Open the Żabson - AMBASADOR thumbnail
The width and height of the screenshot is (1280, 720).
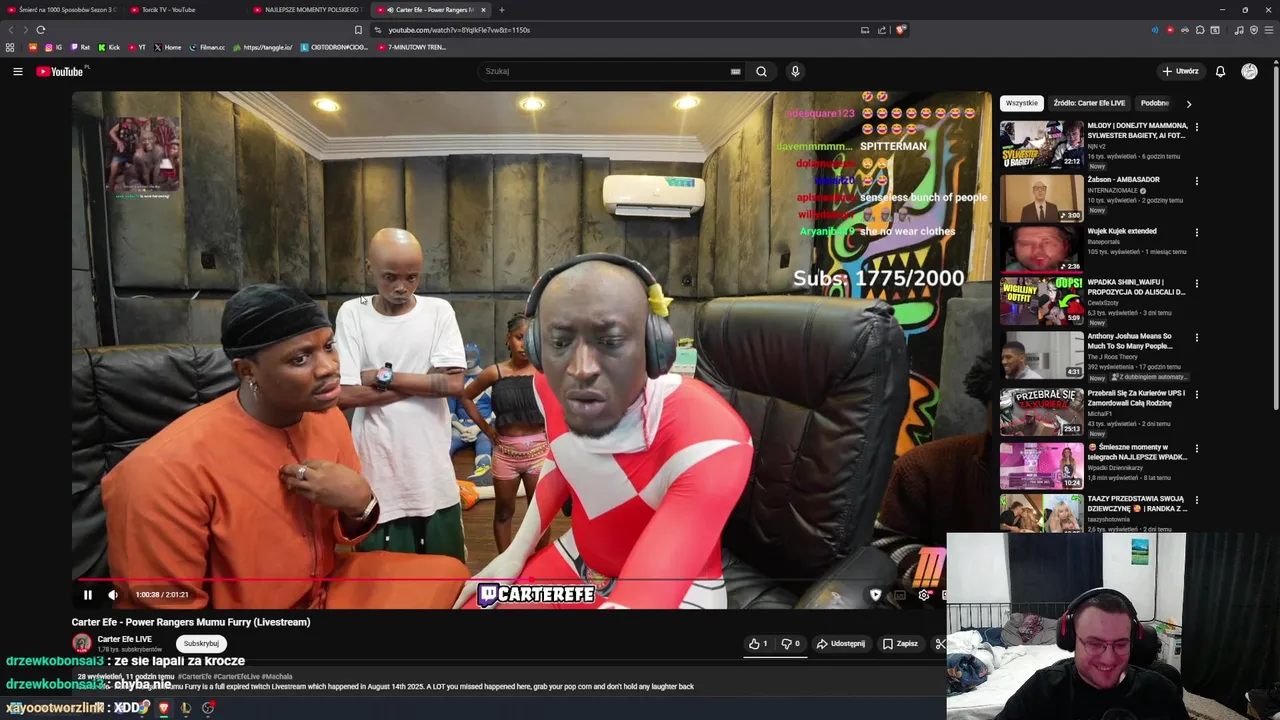[x=1041, y=198]
